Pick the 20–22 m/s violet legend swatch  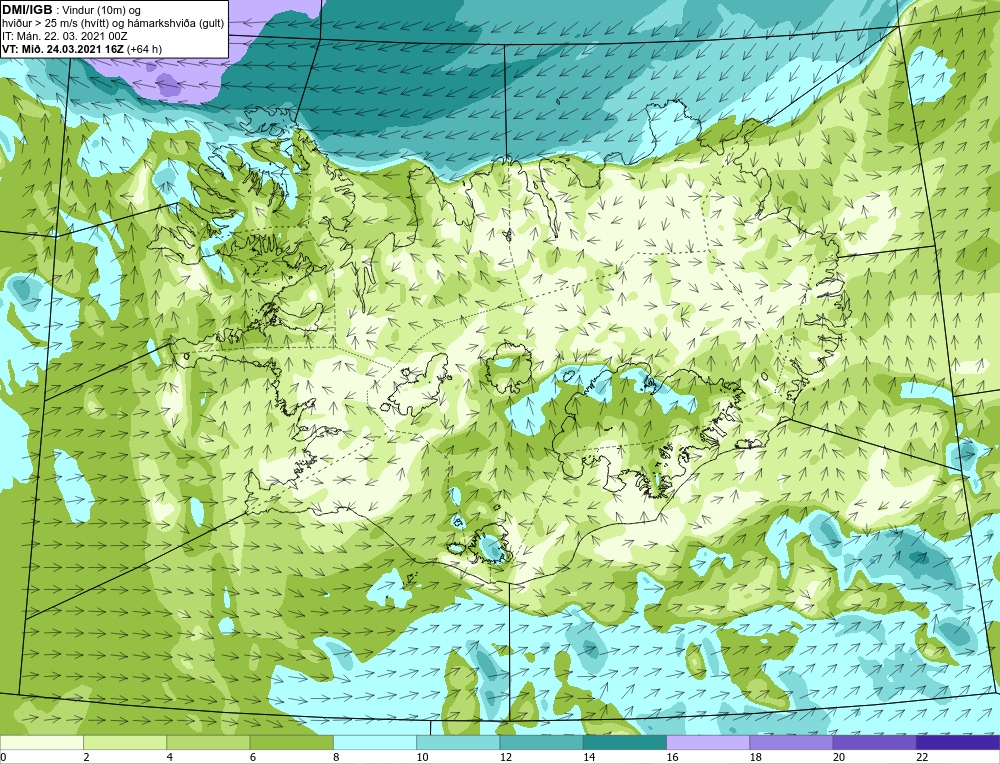click(x=874, y=742)
